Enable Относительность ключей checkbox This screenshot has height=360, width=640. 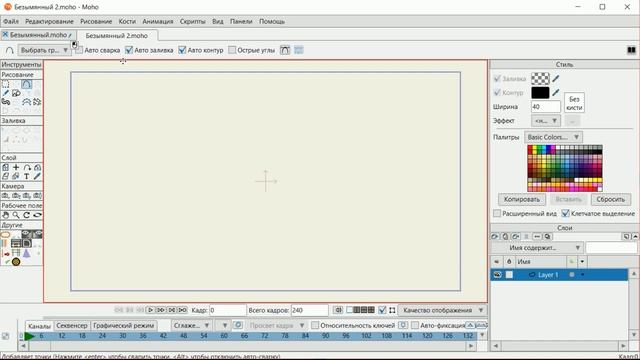point(315,325)
